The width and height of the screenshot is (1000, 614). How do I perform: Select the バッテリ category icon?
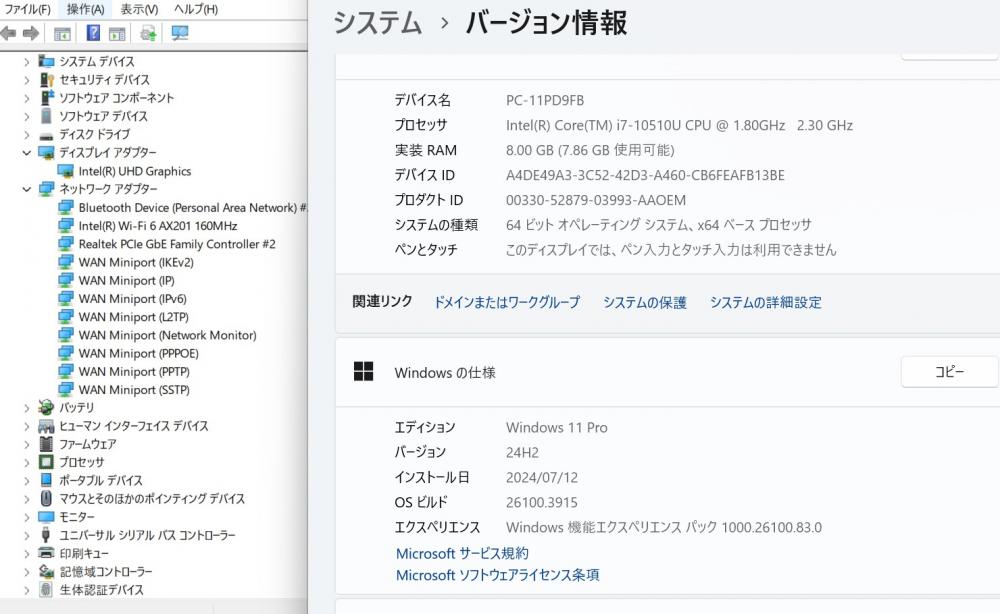46,407
